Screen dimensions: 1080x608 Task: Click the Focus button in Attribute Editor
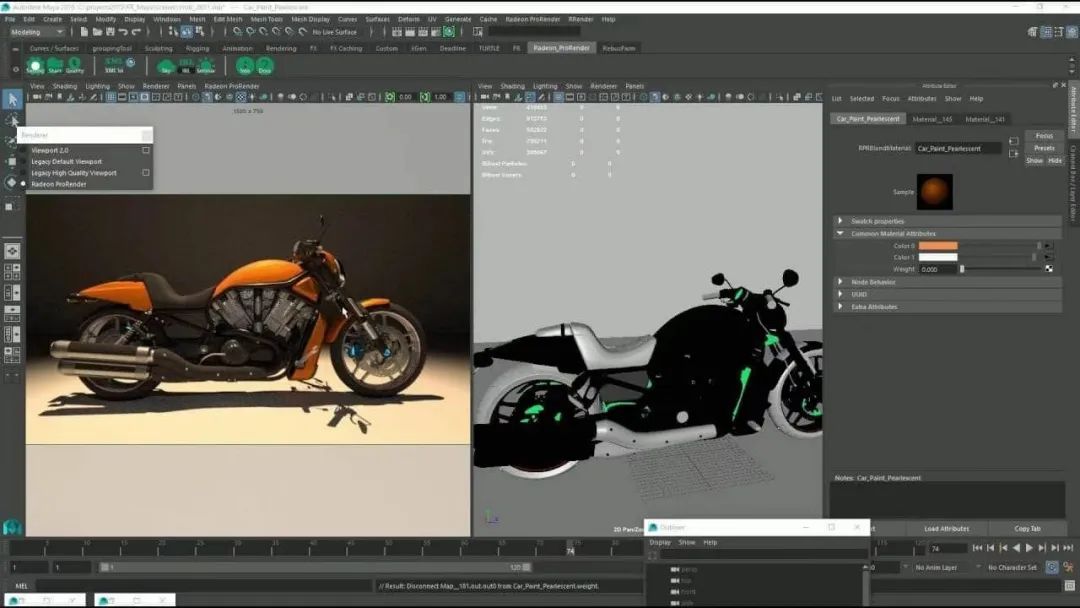[x=1044, y=136]
